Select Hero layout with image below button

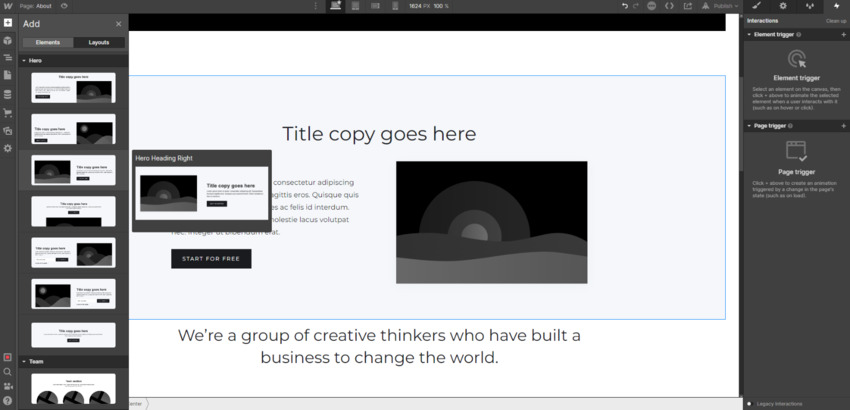[73, 212]
